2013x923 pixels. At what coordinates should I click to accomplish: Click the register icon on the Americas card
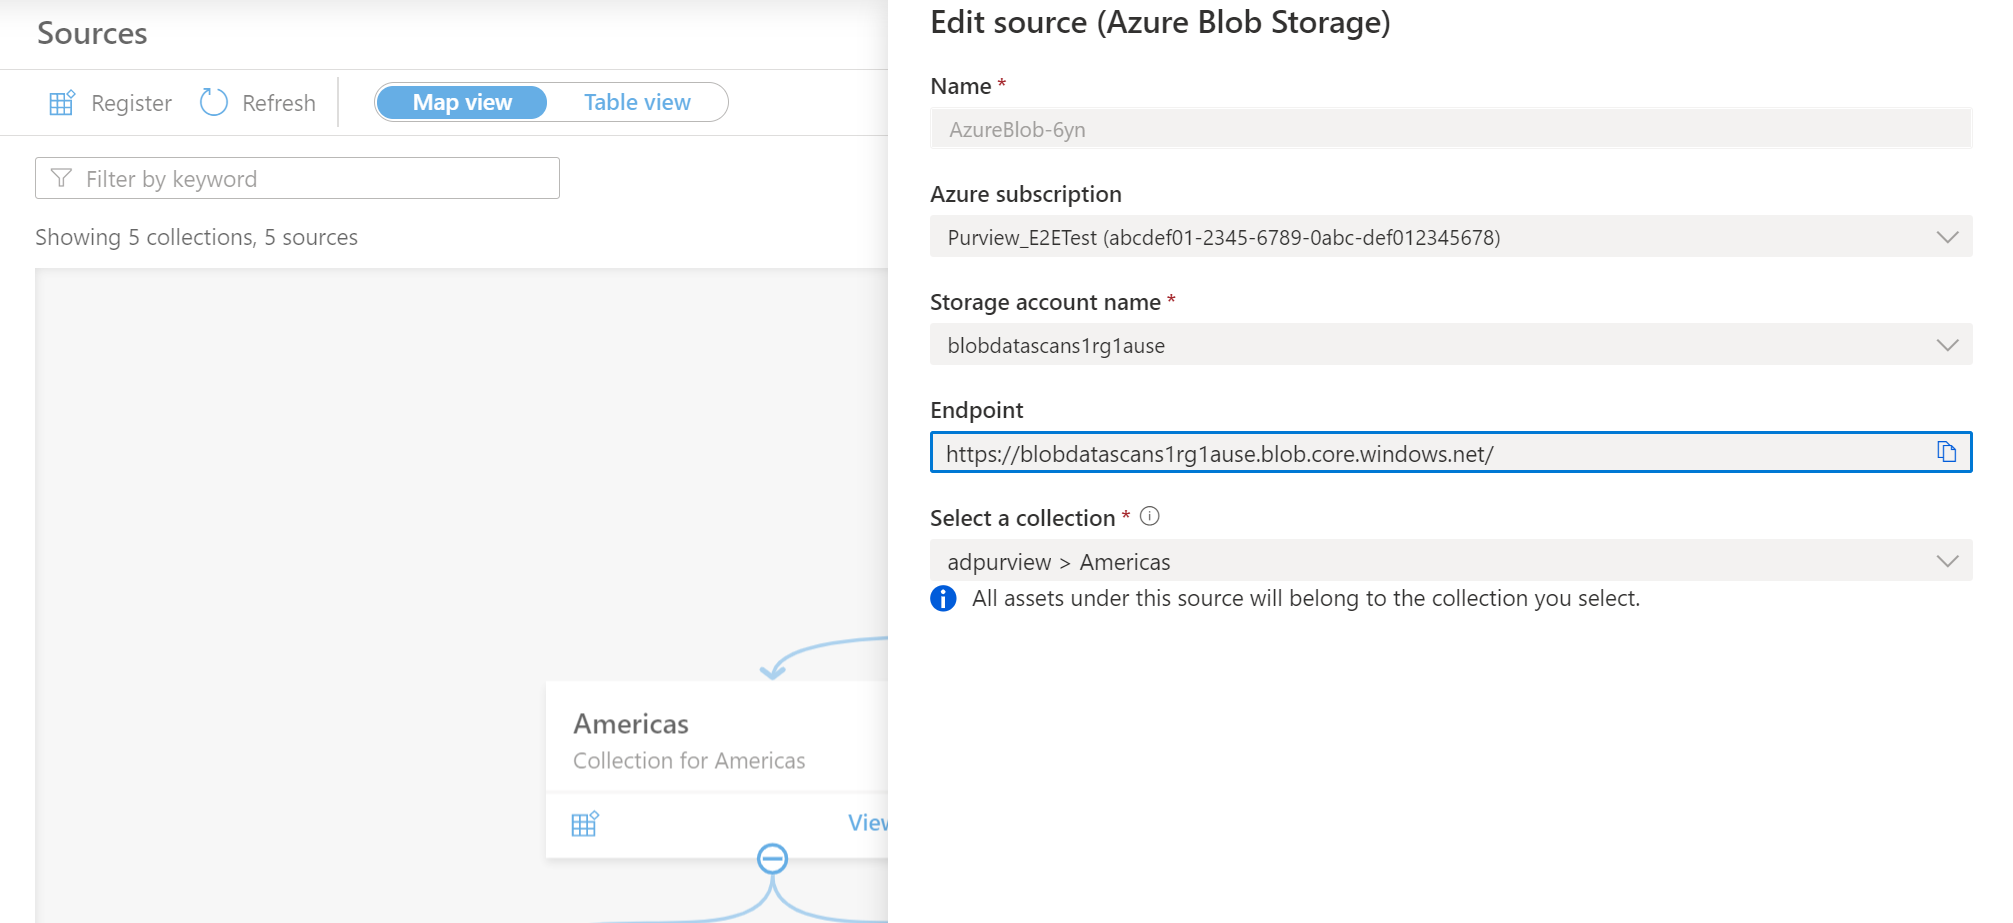(585, 822)
